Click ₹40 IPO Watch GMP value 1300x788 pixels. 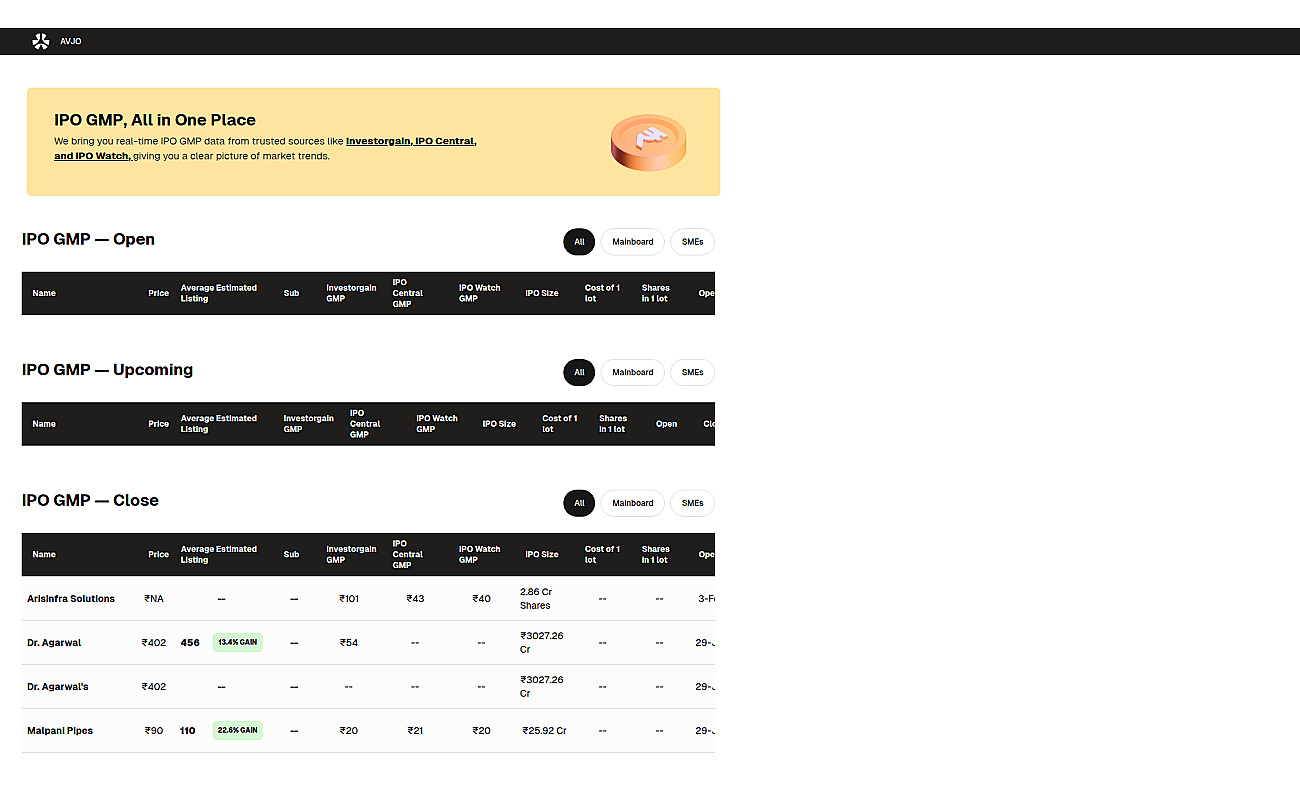point(482,599)
